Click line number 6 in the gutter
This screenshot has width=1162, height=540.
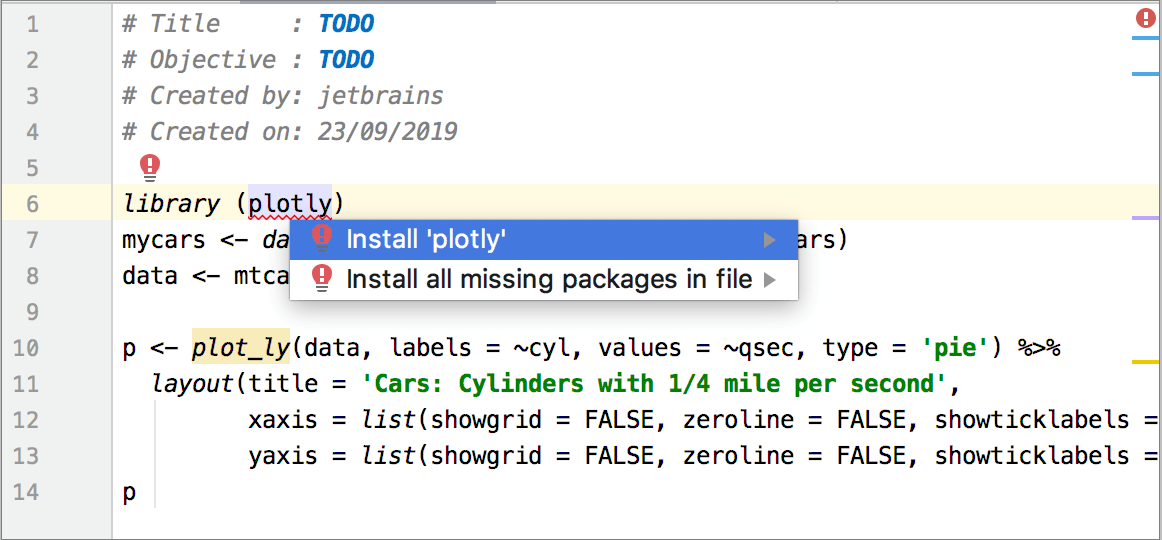click(x=33, y=204)
